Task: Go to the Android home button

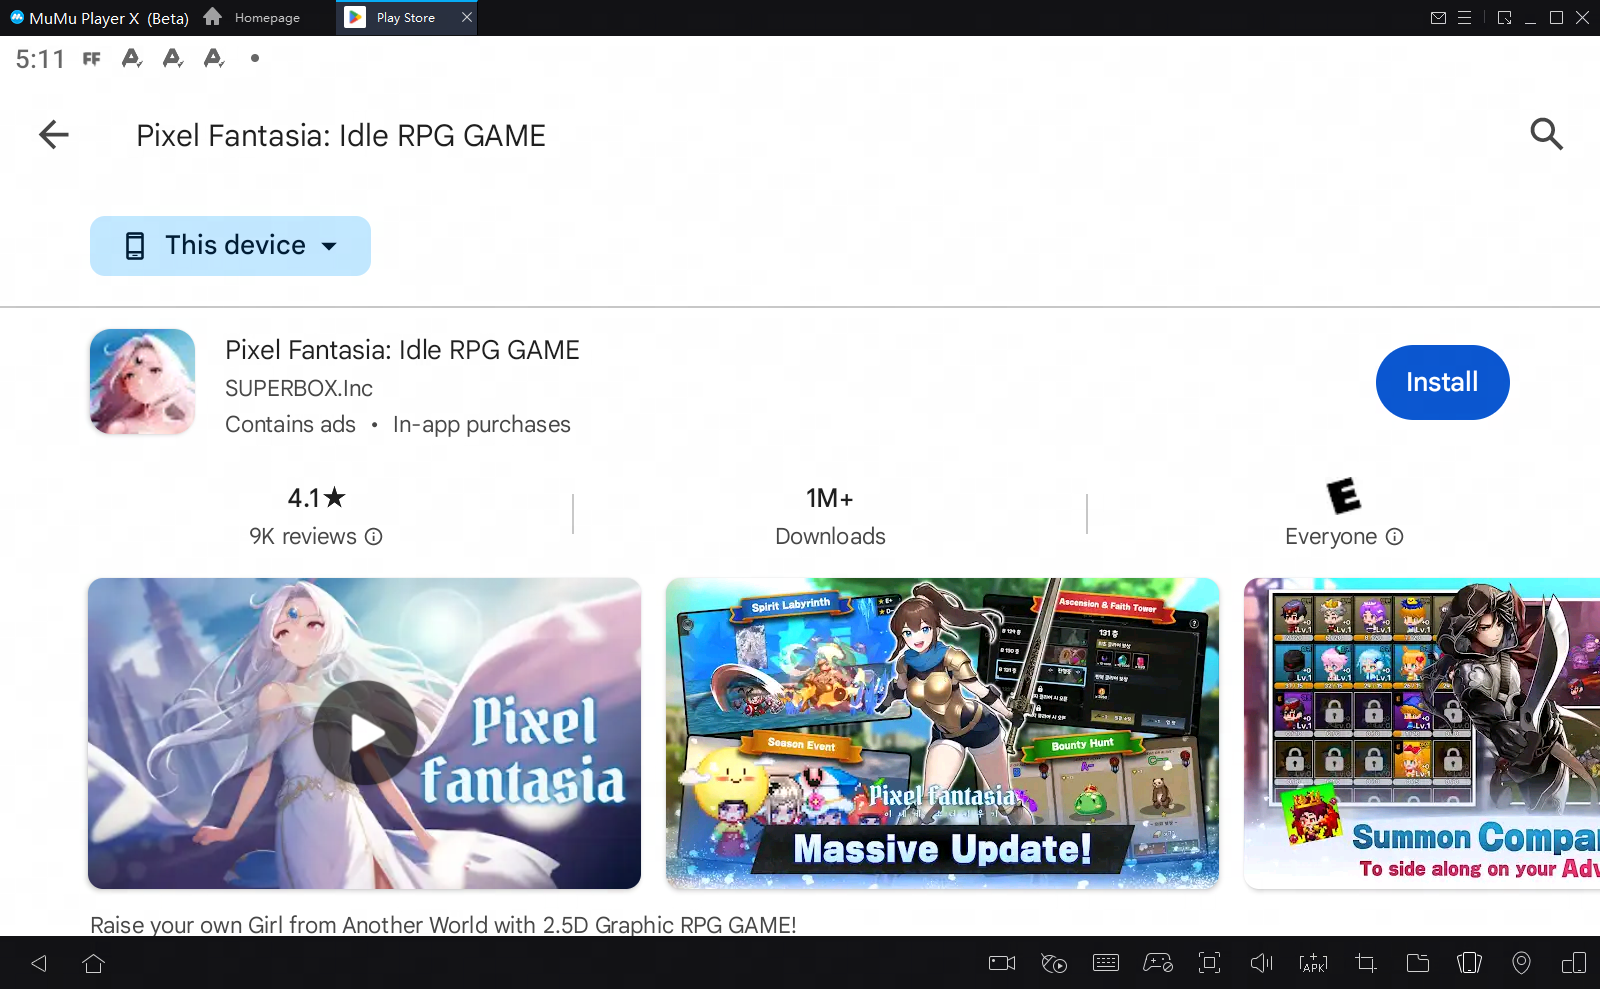Action: [94, 963]
